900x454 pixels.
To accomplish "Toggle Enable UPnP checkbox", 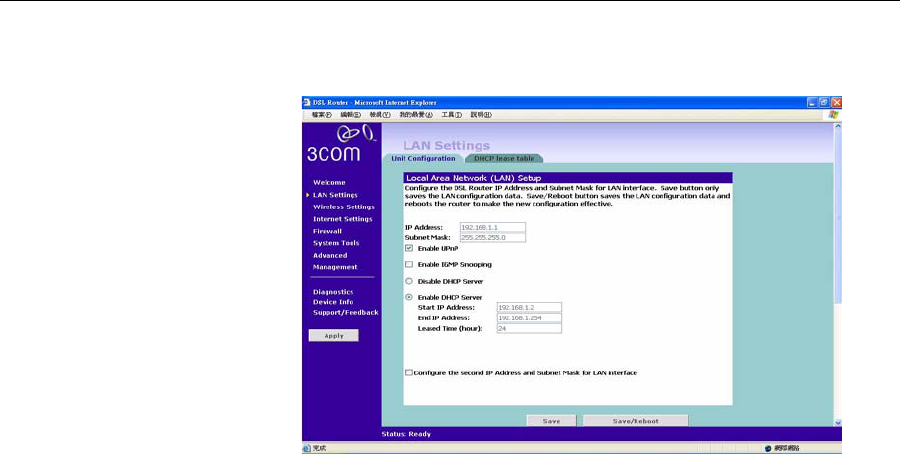I will click(409, 249).
